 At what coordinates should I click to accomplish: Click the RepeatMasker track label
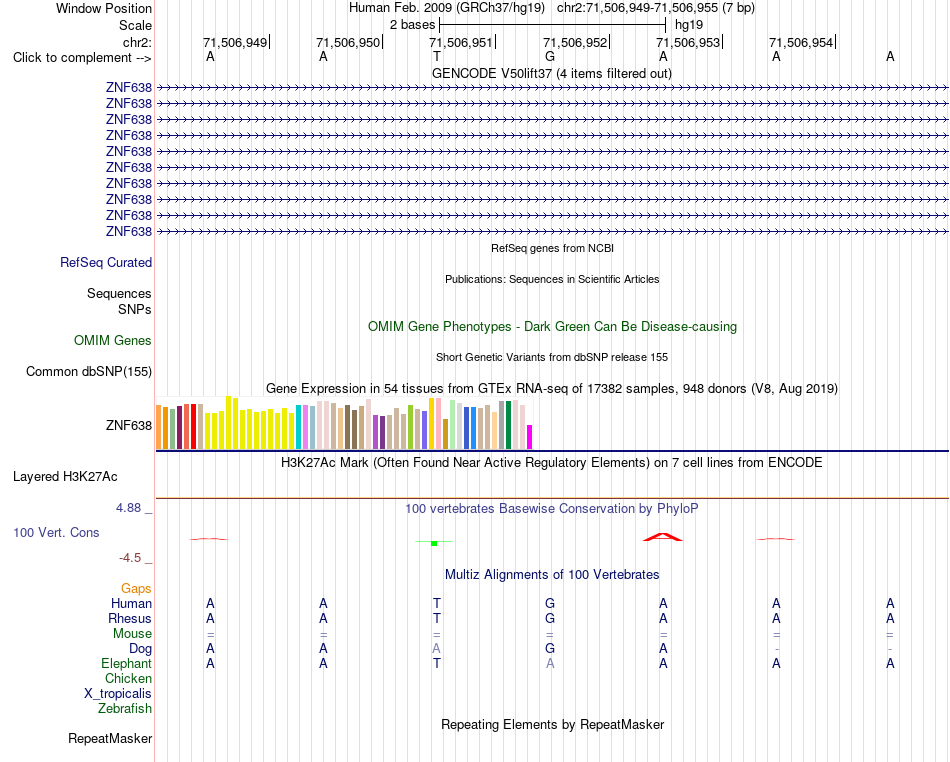point(110,738)
